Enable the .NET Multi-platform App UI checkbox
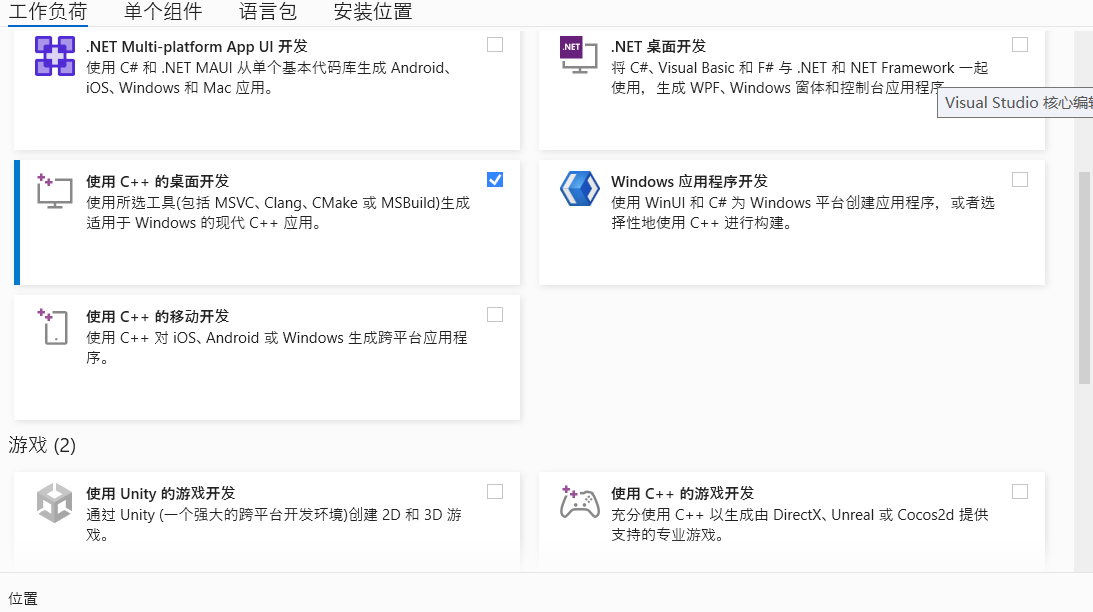The image size is (1093, 612). [x=495, y=45]
